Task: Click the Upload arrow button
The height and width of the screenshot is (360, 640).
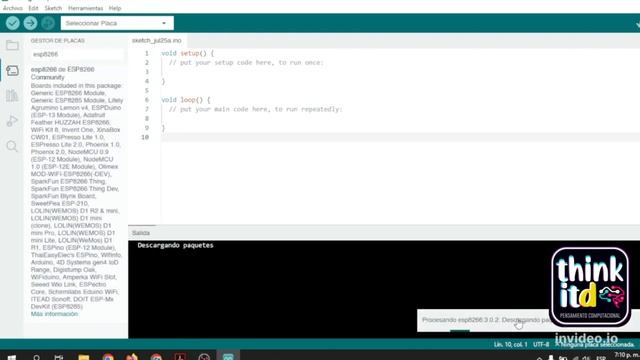Action: pos(30,23)
